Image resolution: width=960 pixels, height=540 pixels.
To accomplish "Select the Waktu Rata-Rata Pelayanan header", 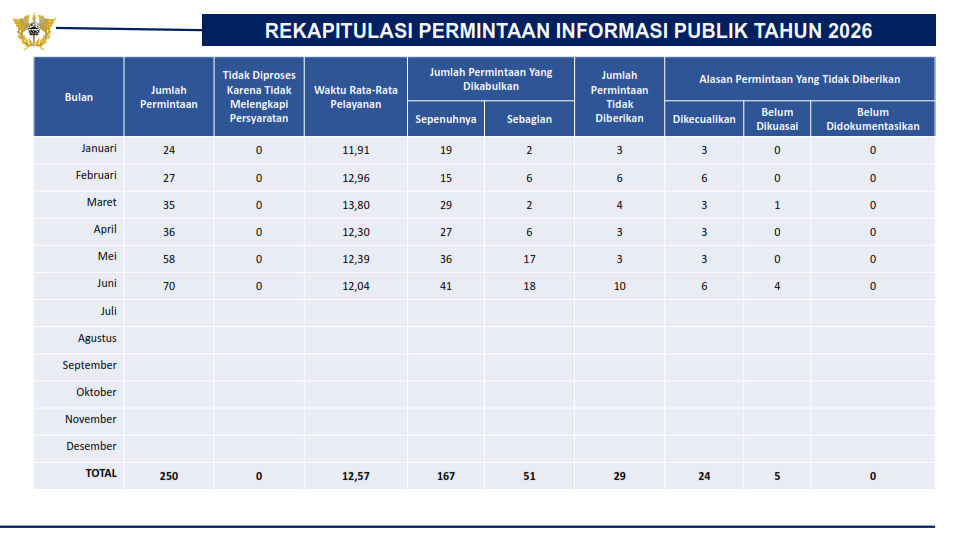I will (x=356, y=97).
